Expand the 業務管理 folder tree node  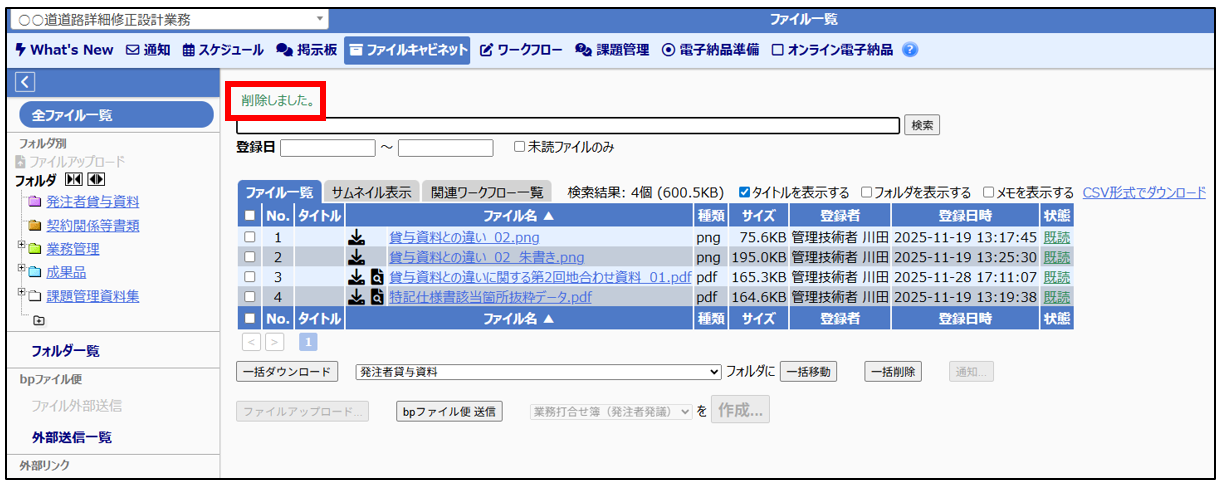pyautogui.click(x=22, y=246)
